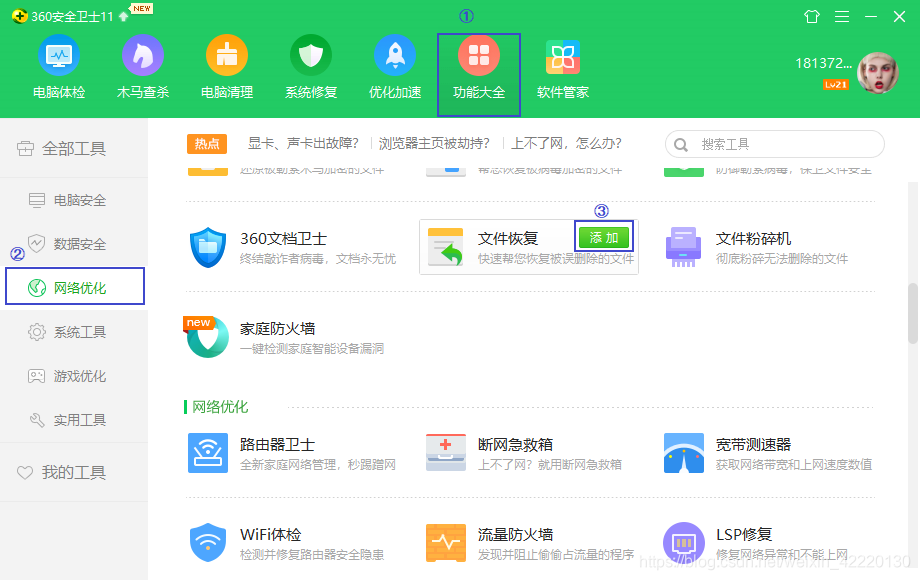920x580 pixels.
Task: Open 家庭防火墙 tool icon
Action: 208,337
